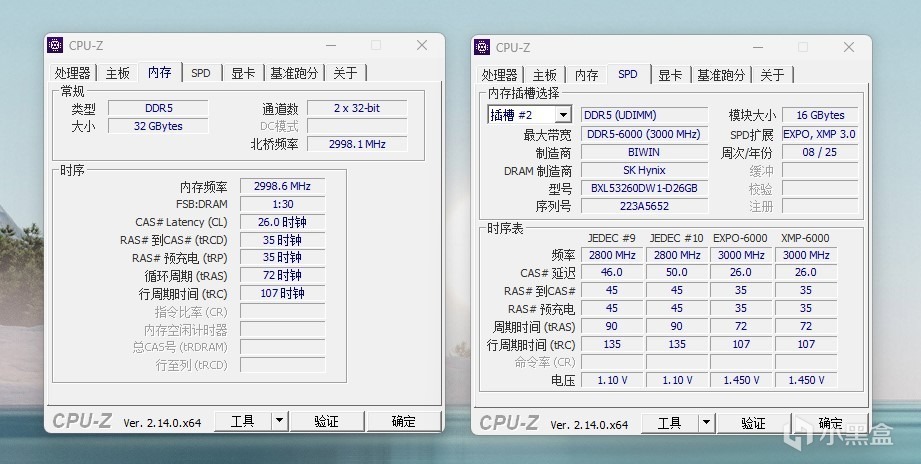Open 主板 tab in right CPU-Z window
Viewport: 921px width, 464px height.
pyautogui.click(x=544, y=75)
